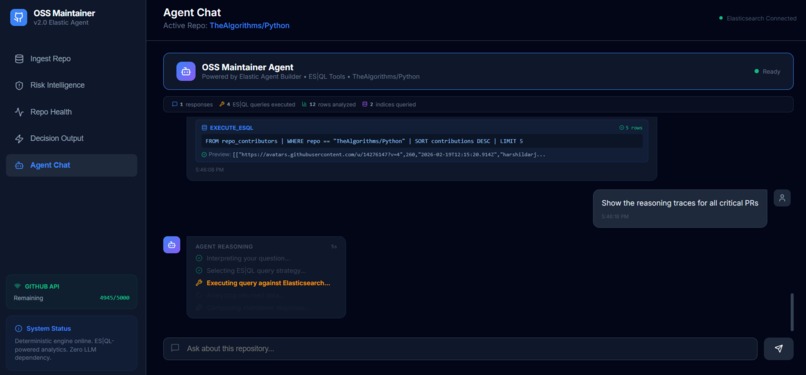Image resolution: width=806 pixels, height=375 pixels.
Task: Click the check icon beside 'Interpreting your question'
Action: 199,258
